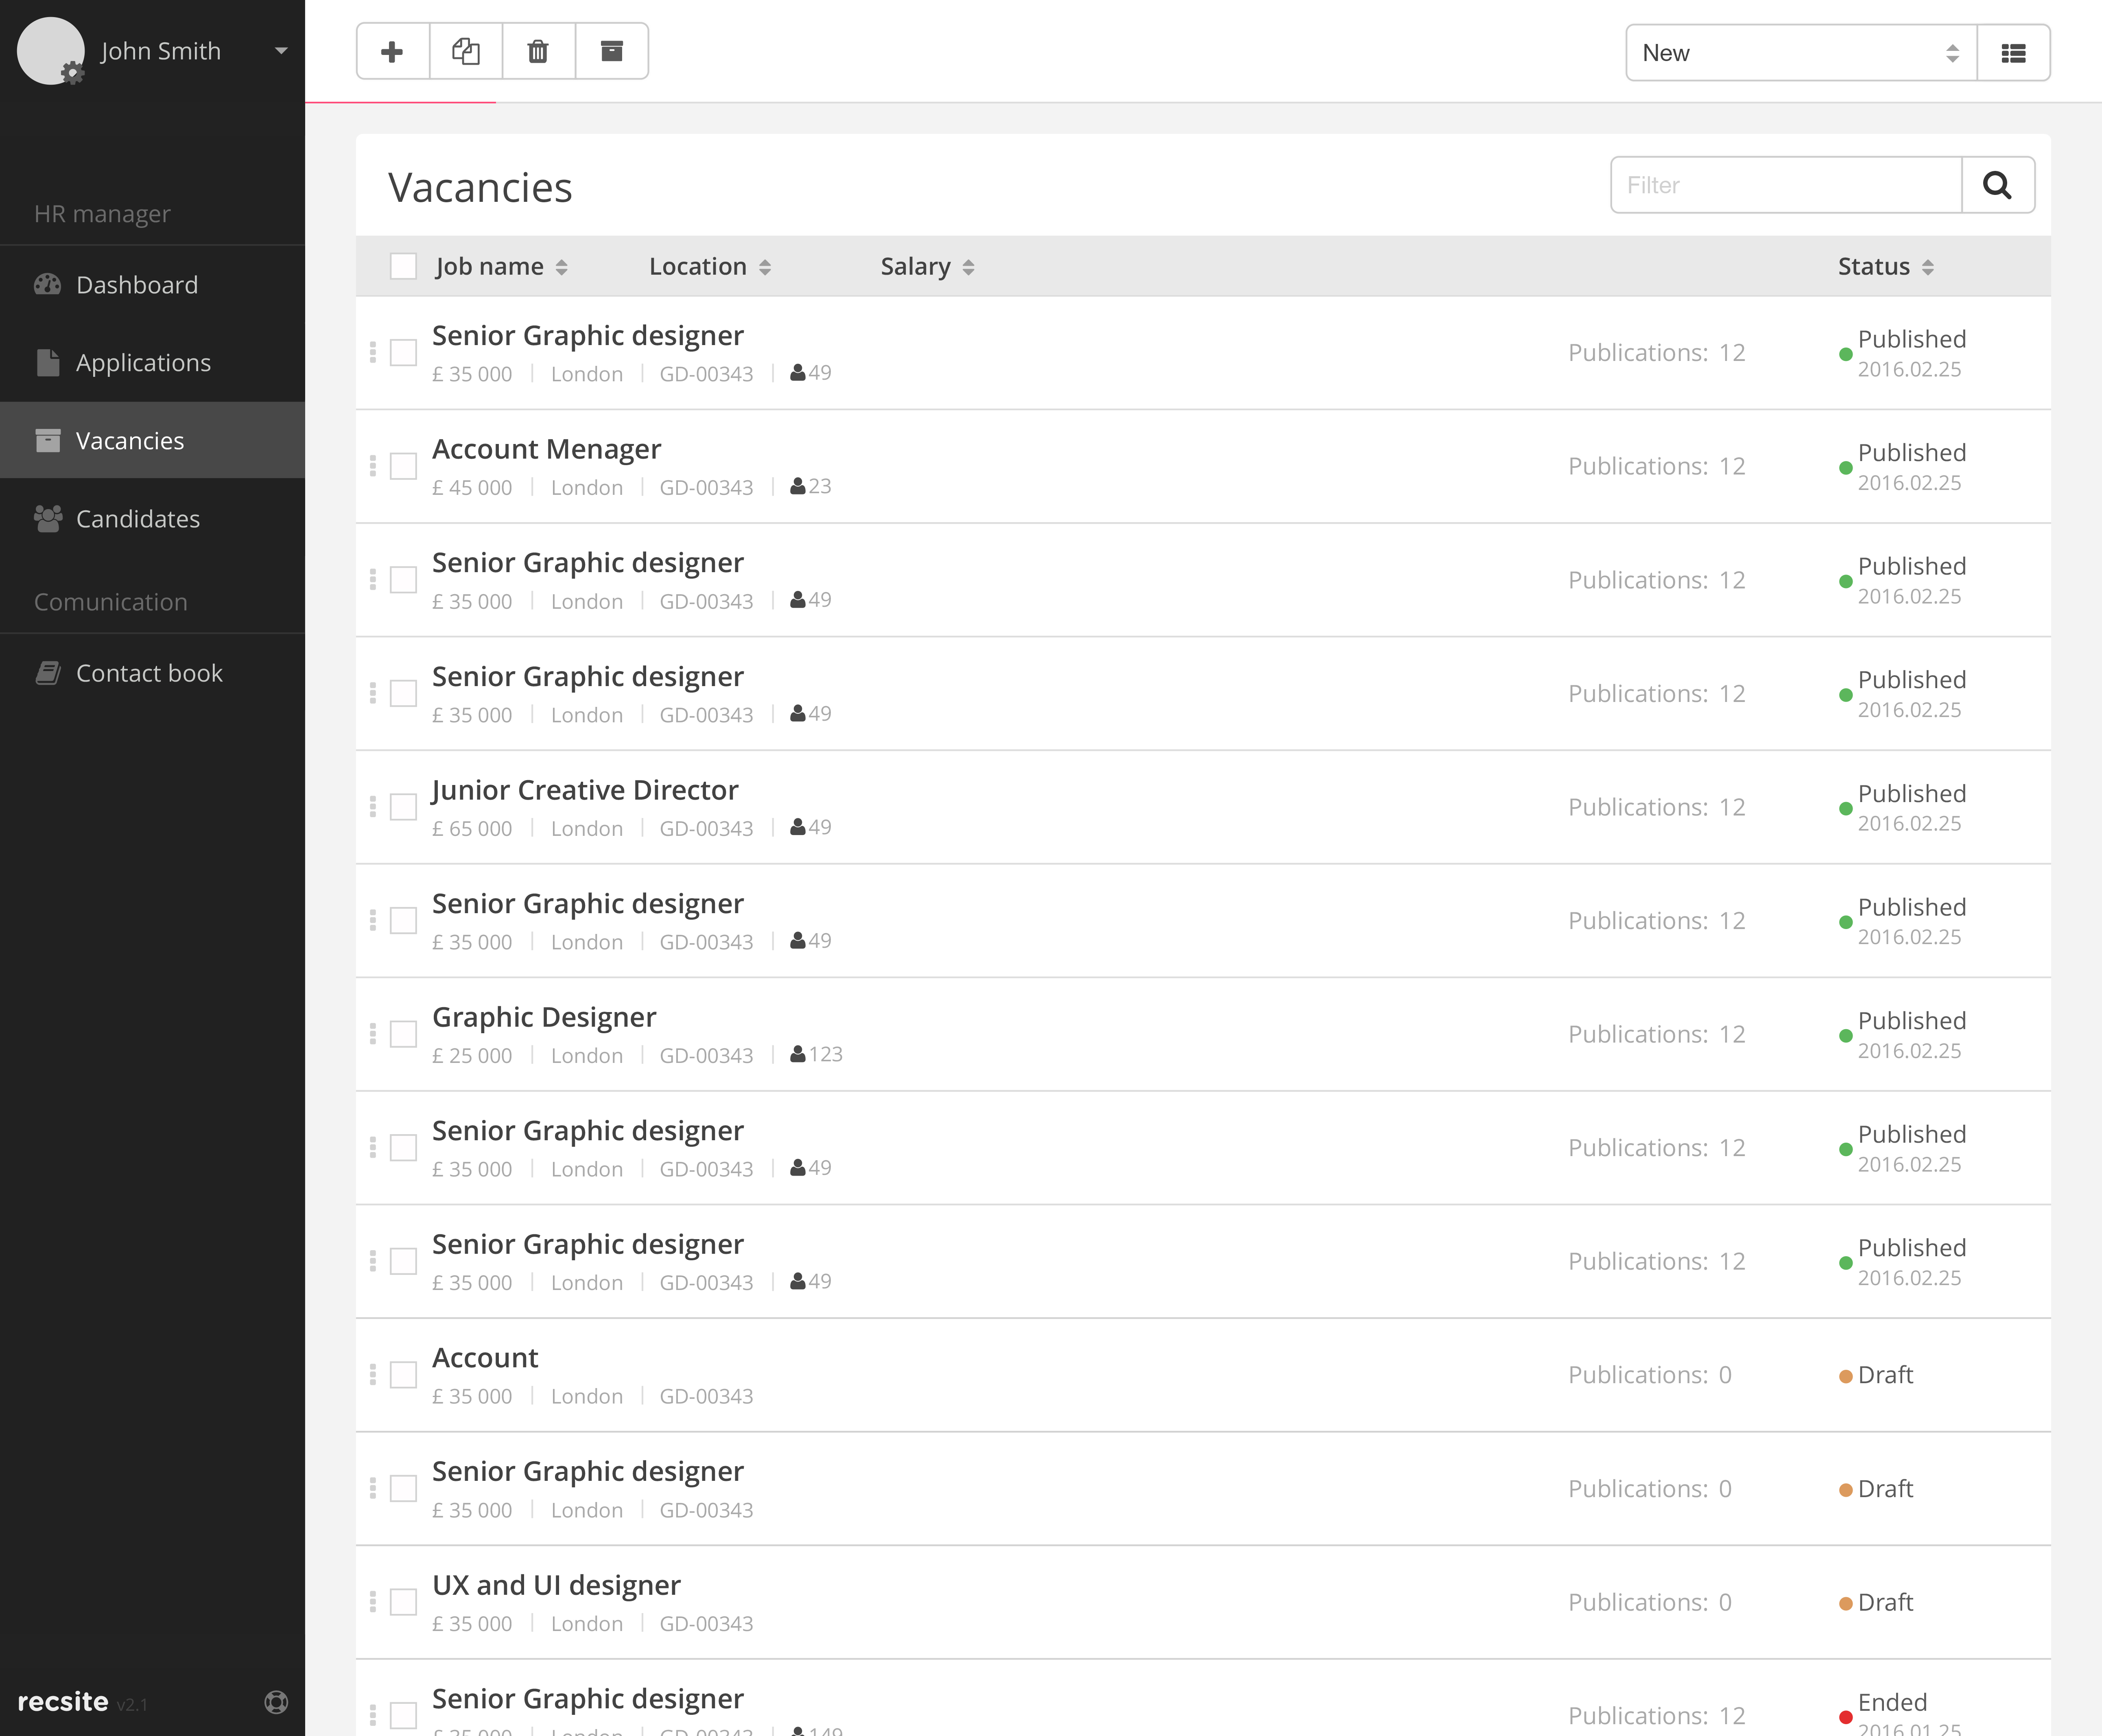Open the Graphic Designer vacancy title
The image size is (2102, 1736).
tap(544, 1017)
